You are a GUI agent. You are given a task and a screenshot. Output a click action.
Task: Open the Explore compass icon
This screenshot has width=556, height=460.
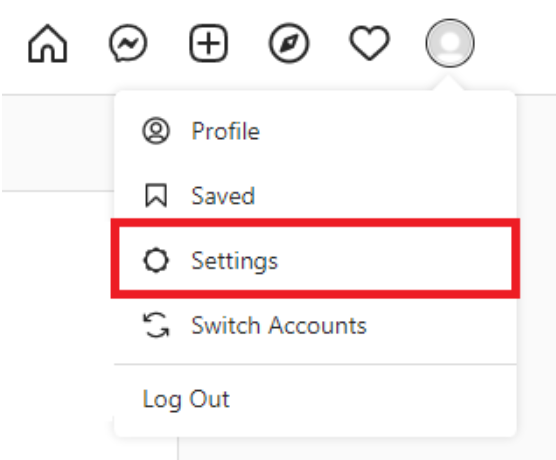pos(289,43)
